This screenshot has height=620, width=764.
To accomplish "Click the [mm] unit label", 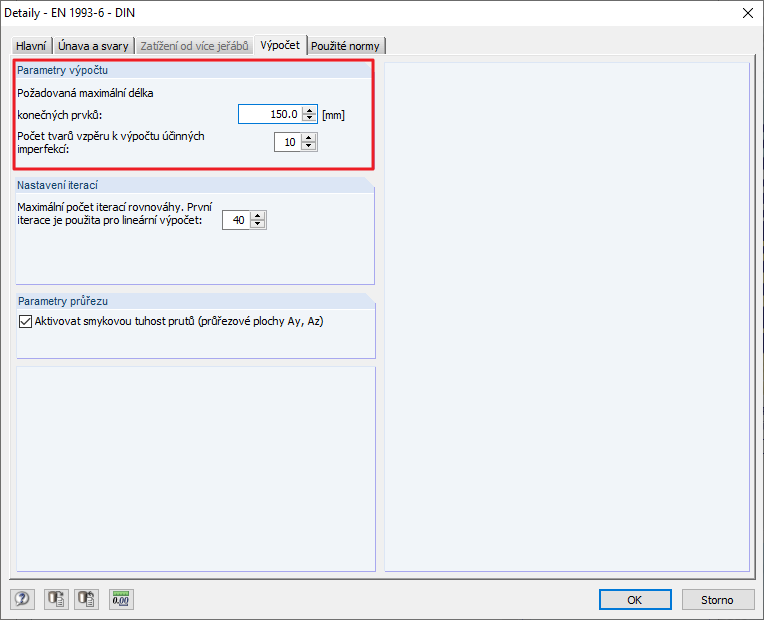I will [x=333, y=115].
